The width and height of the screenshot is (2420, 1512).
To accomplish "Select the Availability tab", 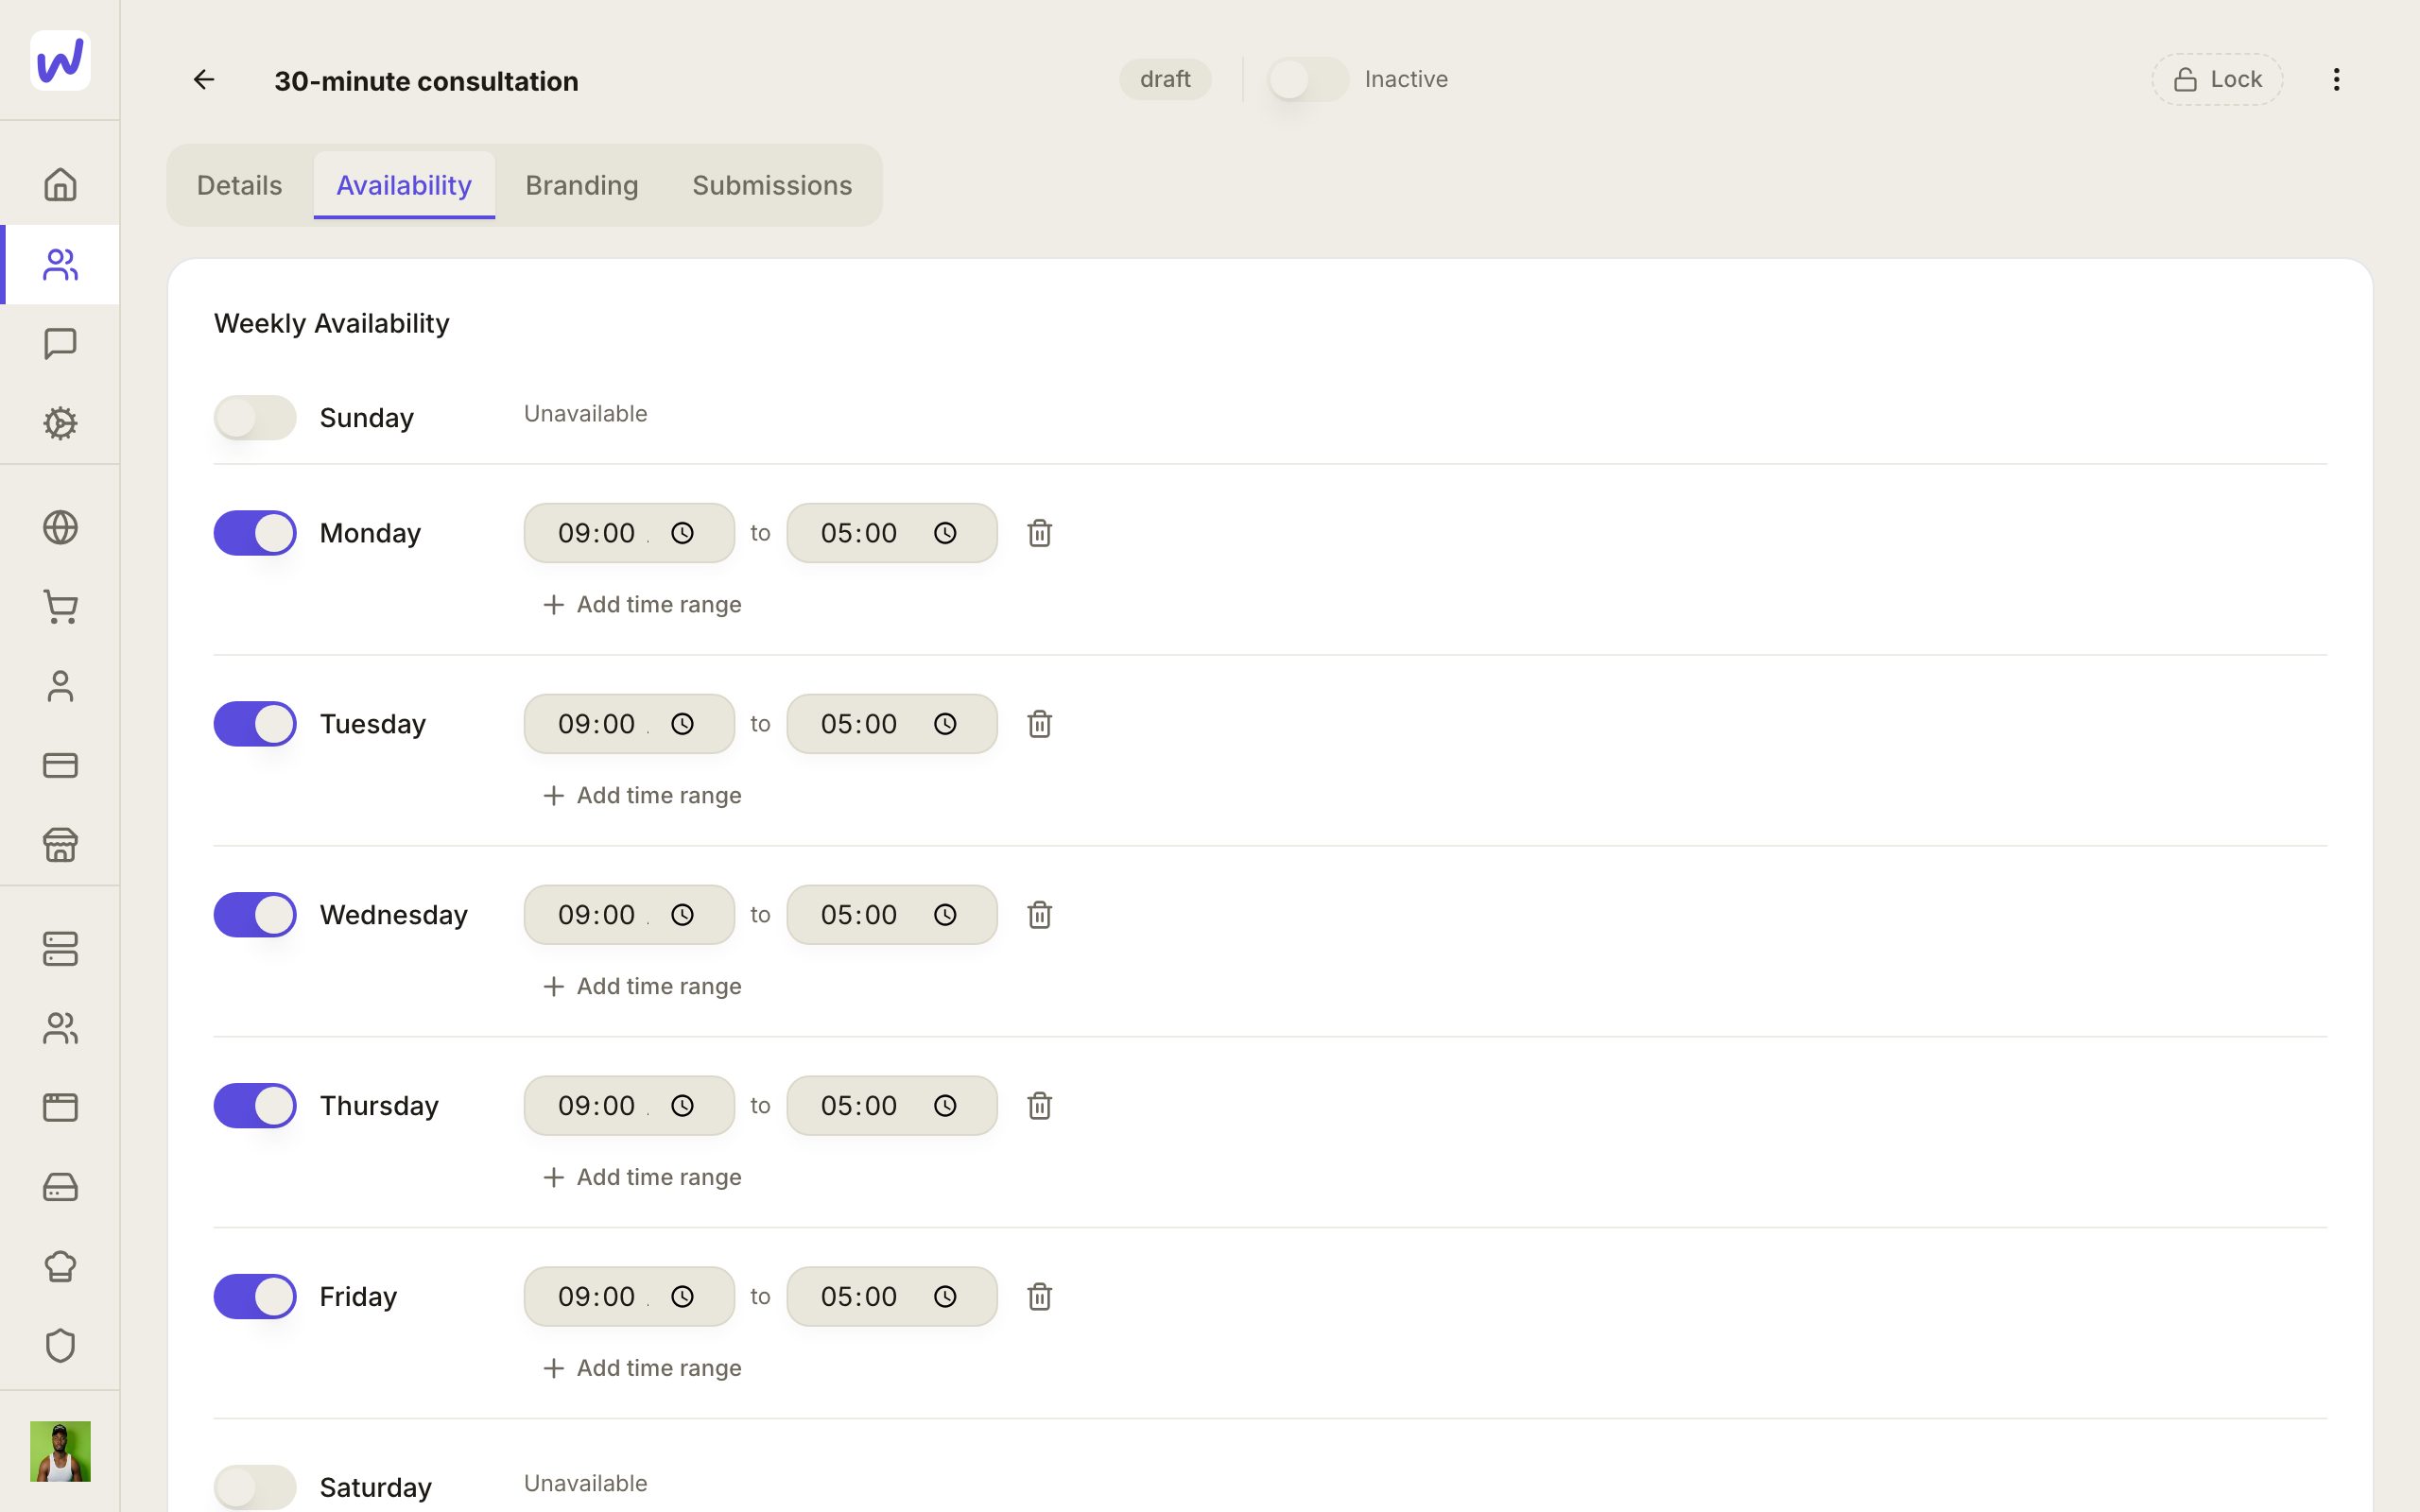I will [x=404, y=185].
